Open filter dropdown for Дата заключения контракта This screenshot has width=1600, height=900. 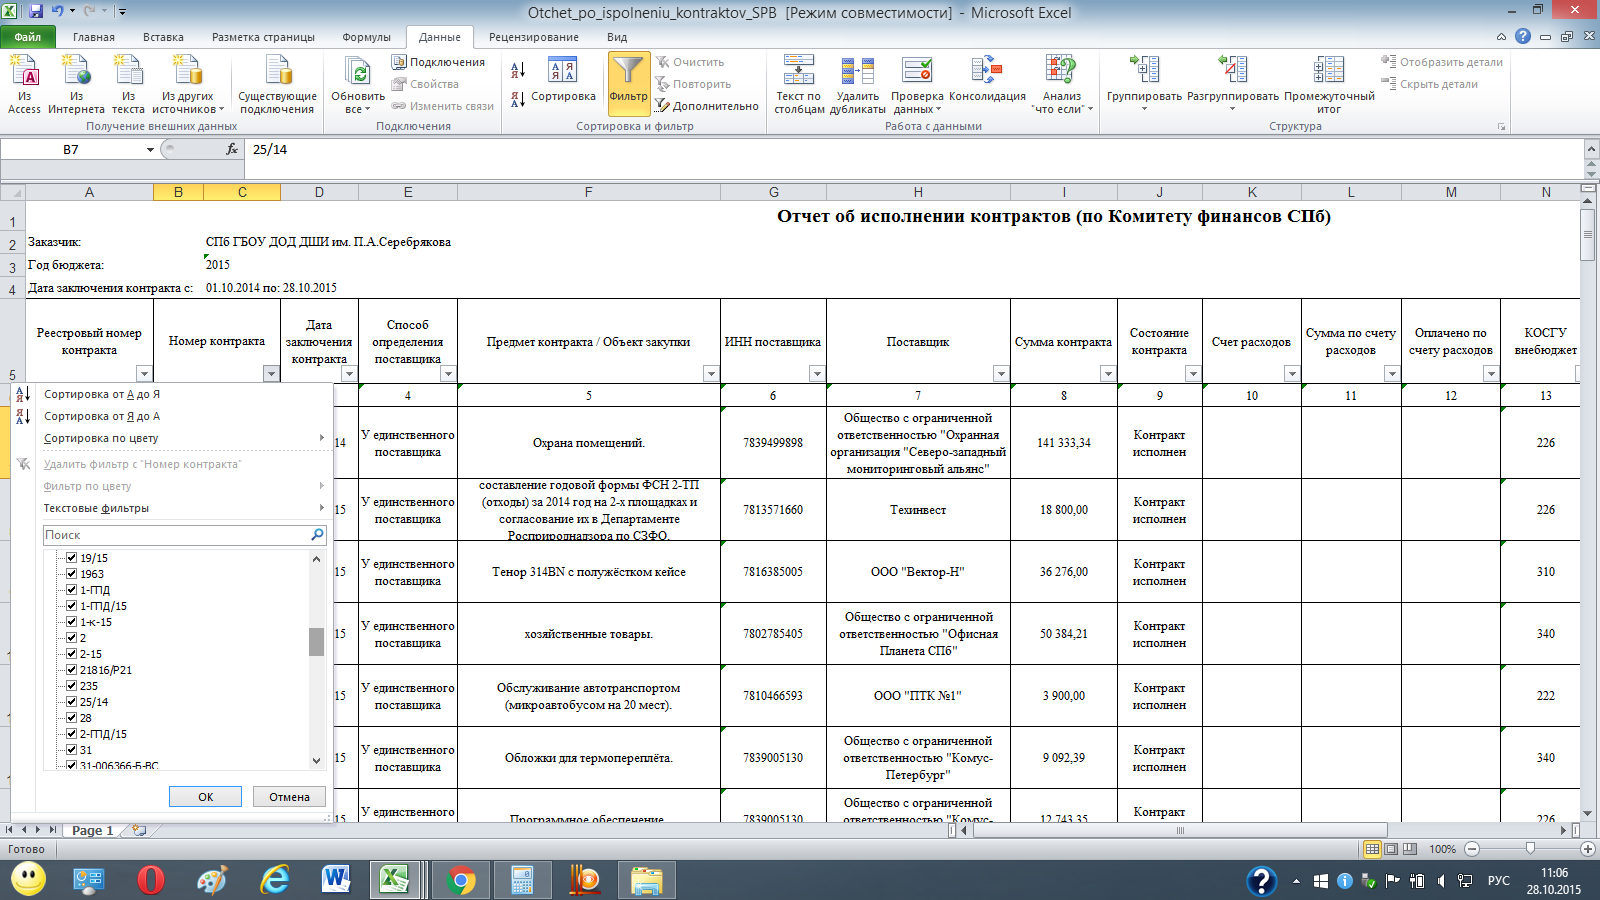[349, 374]
